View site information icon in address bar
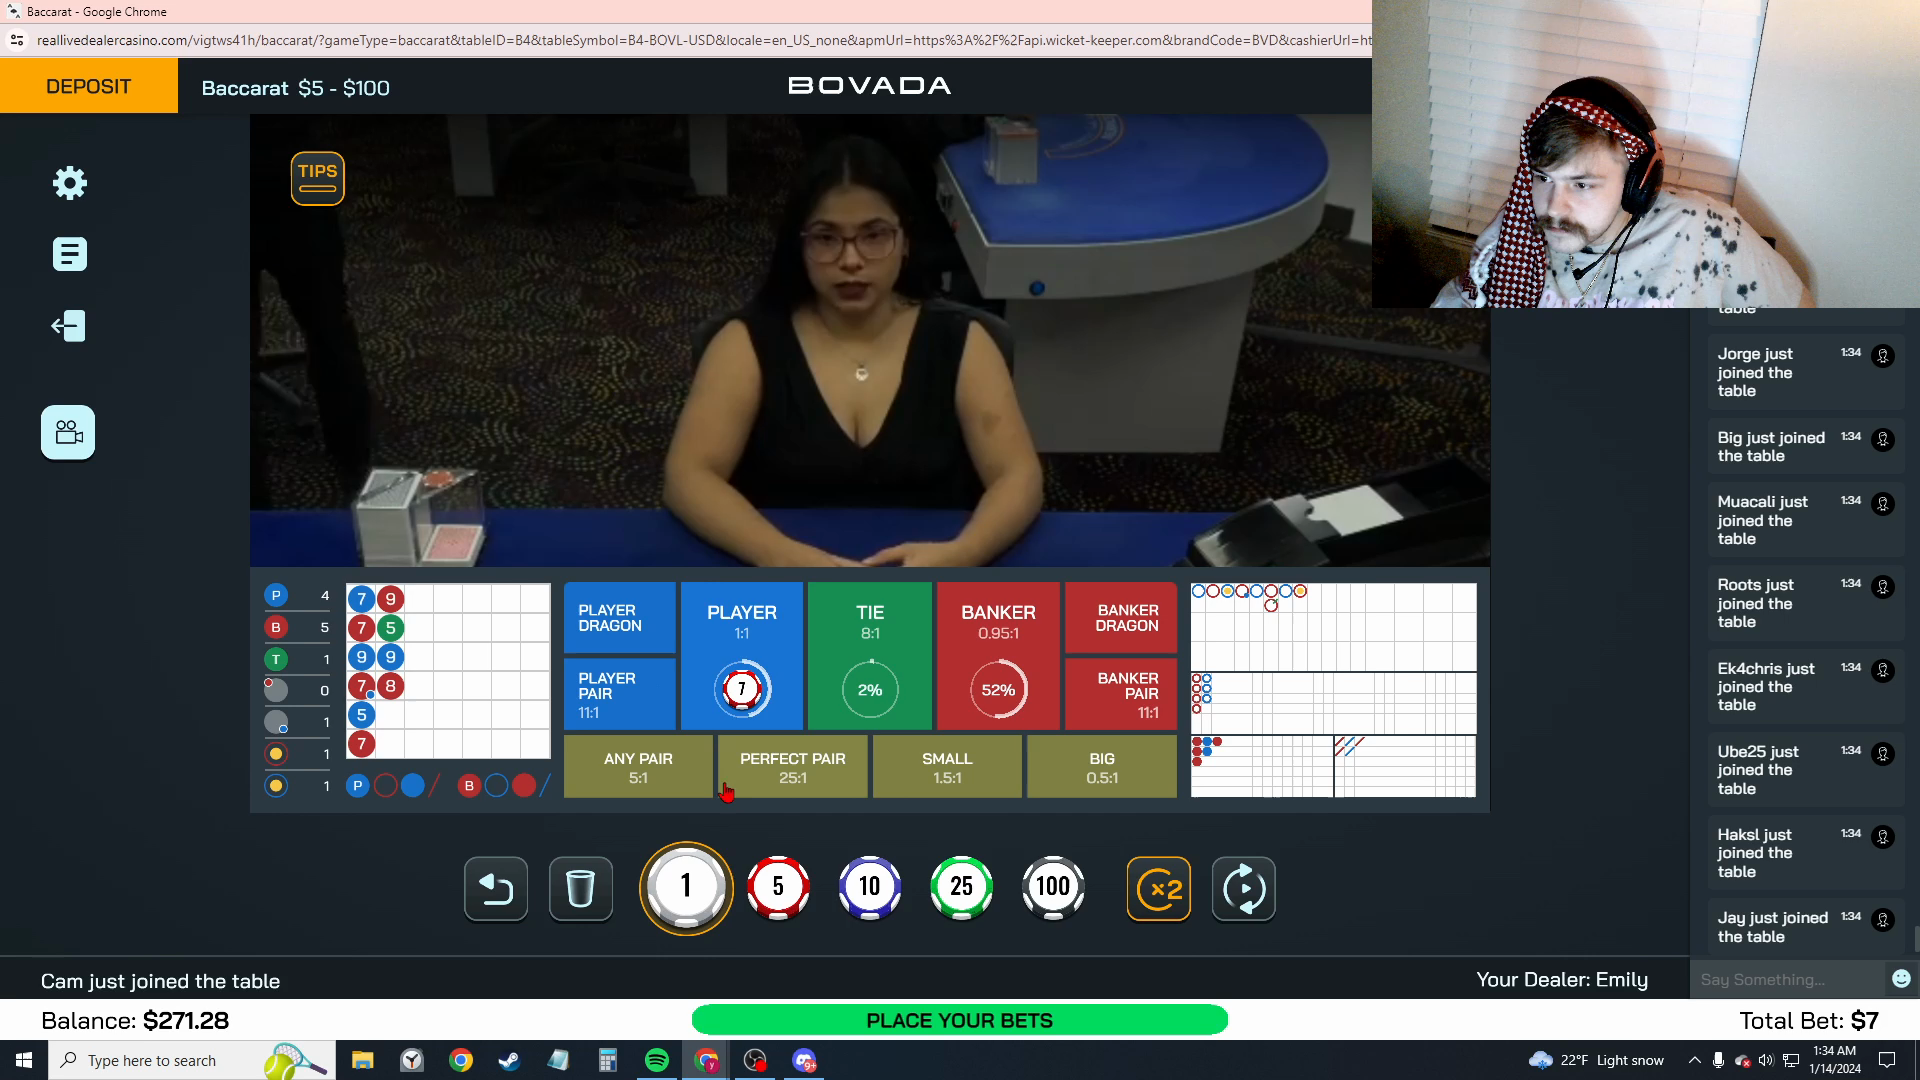Image resolution: width=1920 pixels, height=1080 pixels. coord(17,40)
